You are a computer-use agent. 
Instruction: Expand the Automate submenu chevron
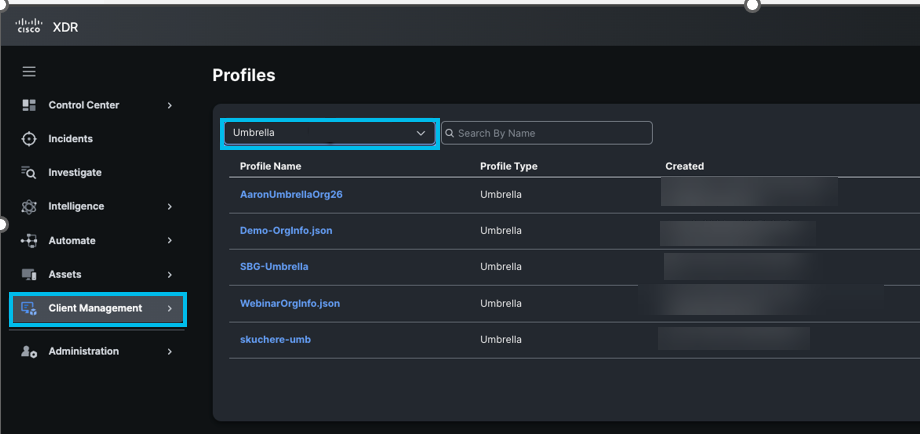170,240
